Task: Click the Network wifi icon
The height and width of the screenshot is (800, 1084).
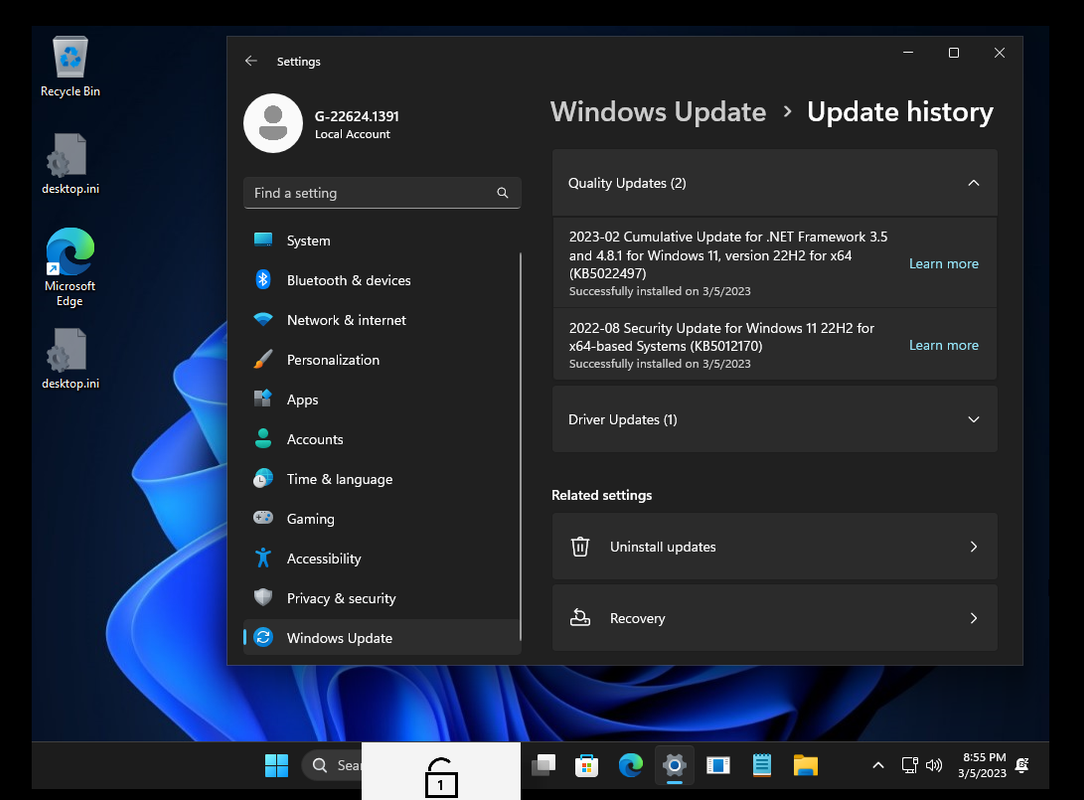Action: [263, 319]
